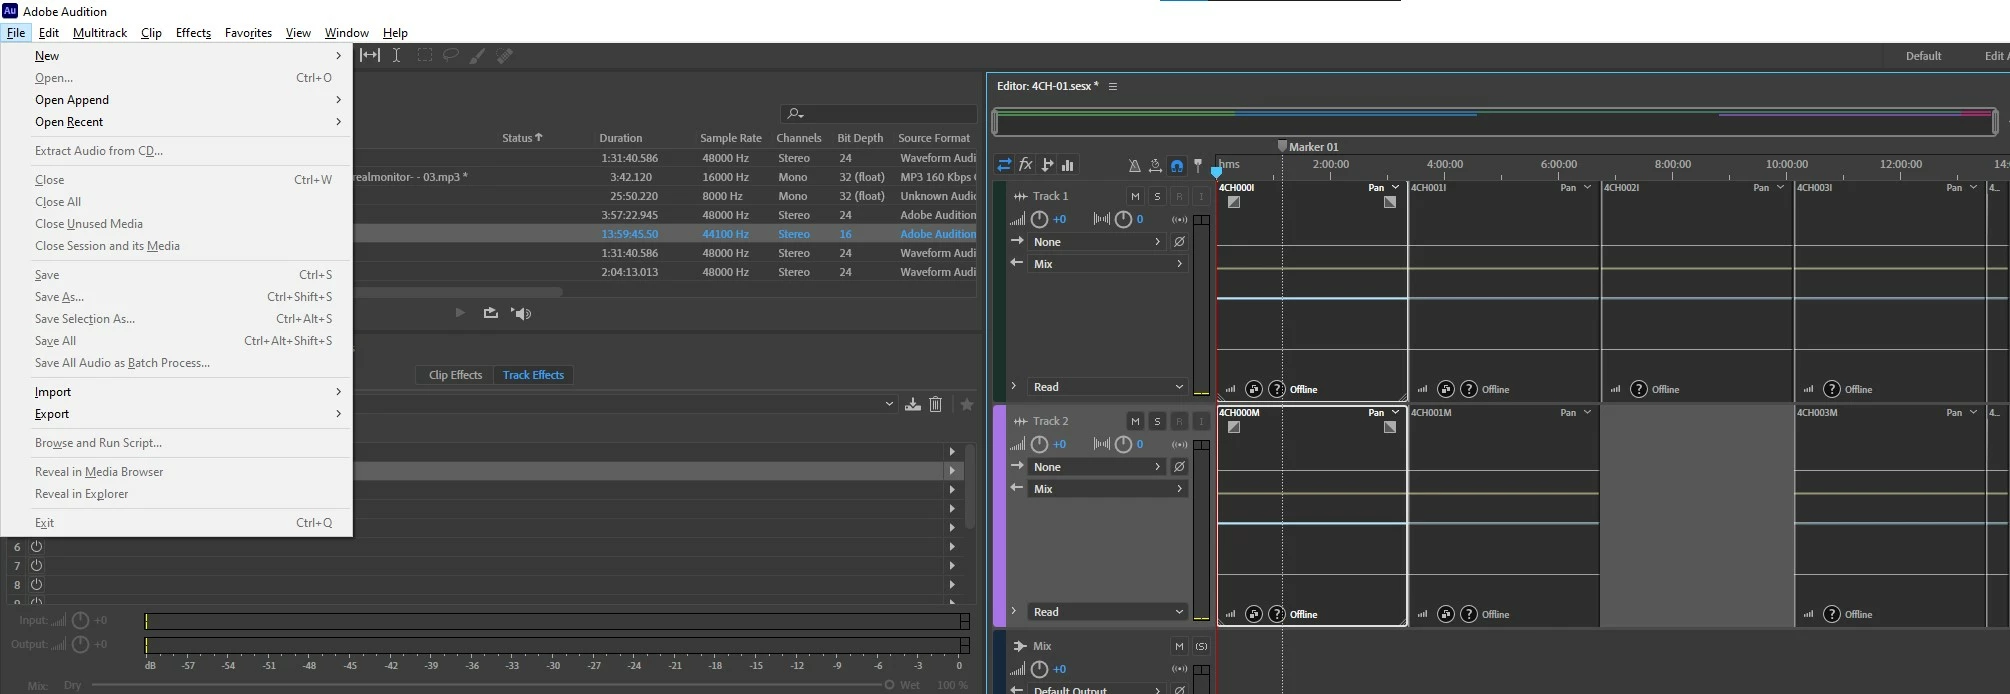2010x694 pixels.
Task: Sort files by Duration column header
Action: [x=621, y=138]
